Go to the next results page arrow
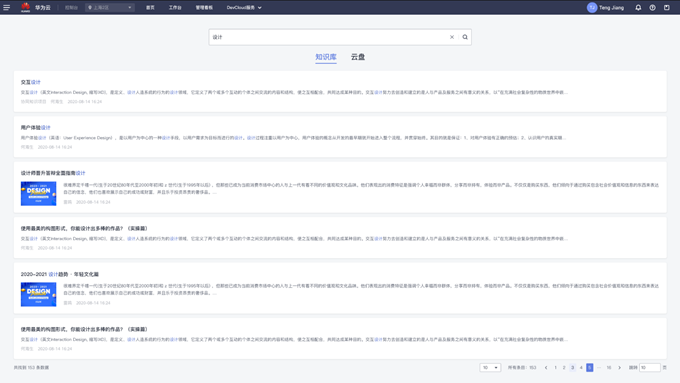 (x=619, y=367)
